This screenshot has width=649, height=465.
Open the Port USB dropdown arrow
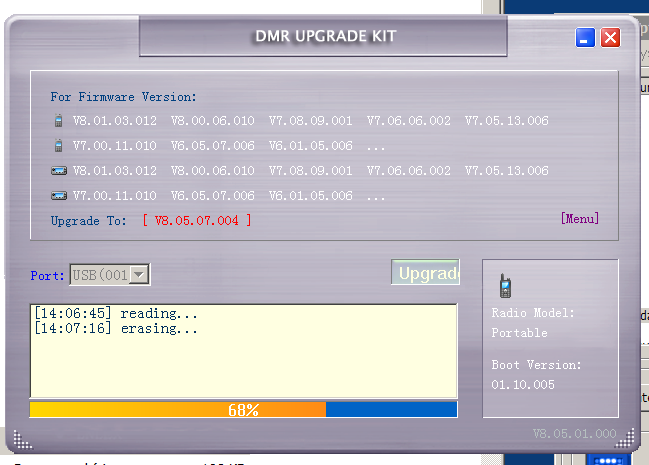[x=140, y=274]
